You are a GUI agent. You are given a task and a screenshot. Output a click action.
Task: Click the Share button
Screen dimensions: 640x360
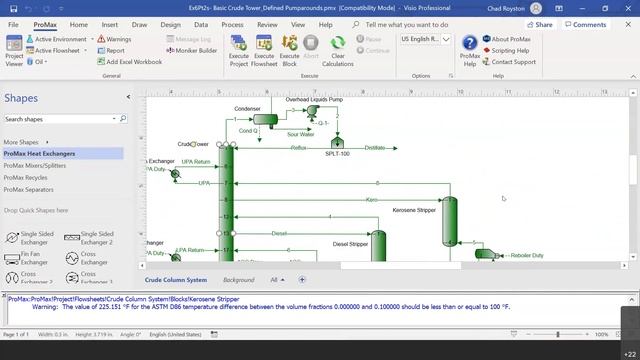pyautogui.click(x=540, y=25)
